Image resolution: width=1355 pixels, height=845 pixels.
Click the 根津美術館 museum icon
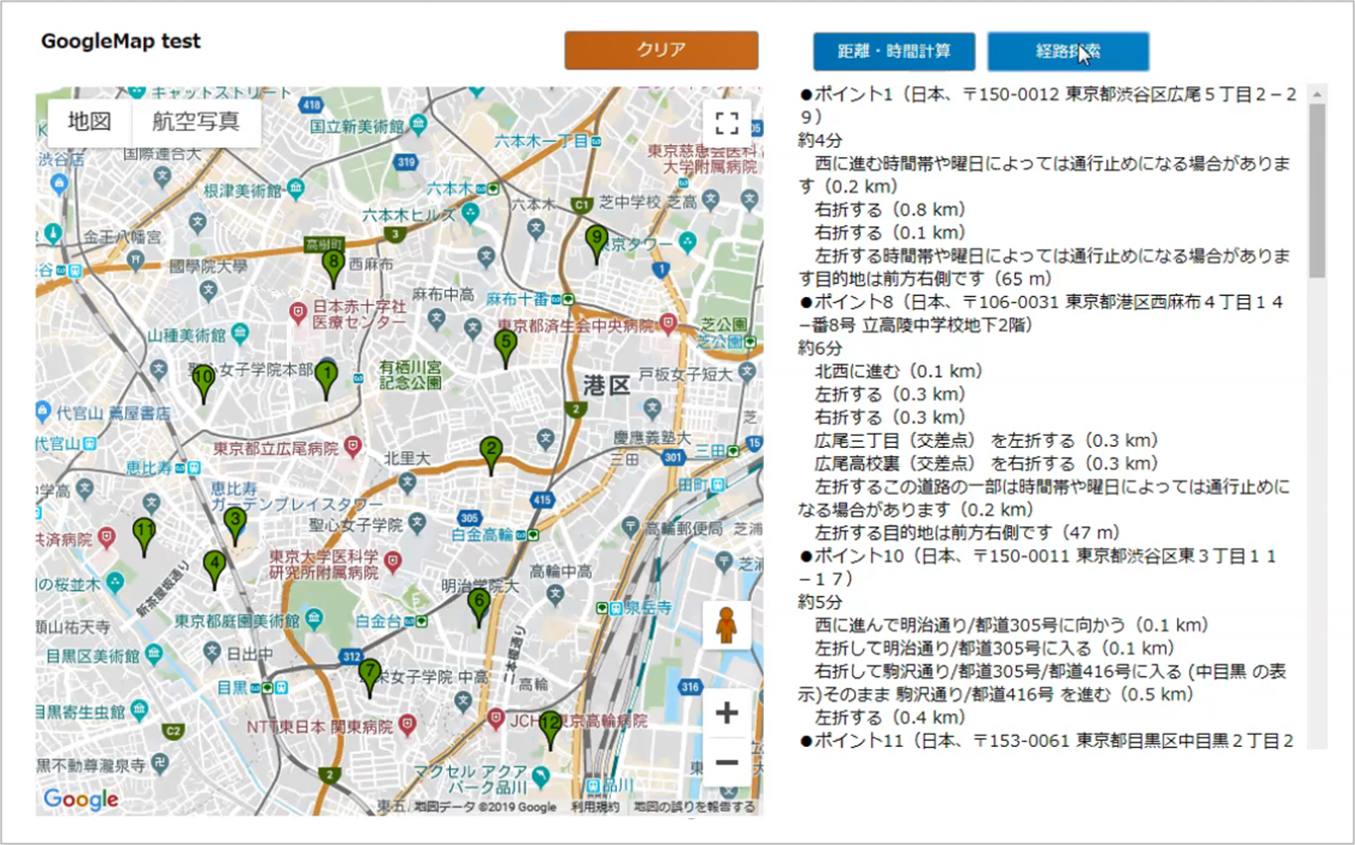294,187
